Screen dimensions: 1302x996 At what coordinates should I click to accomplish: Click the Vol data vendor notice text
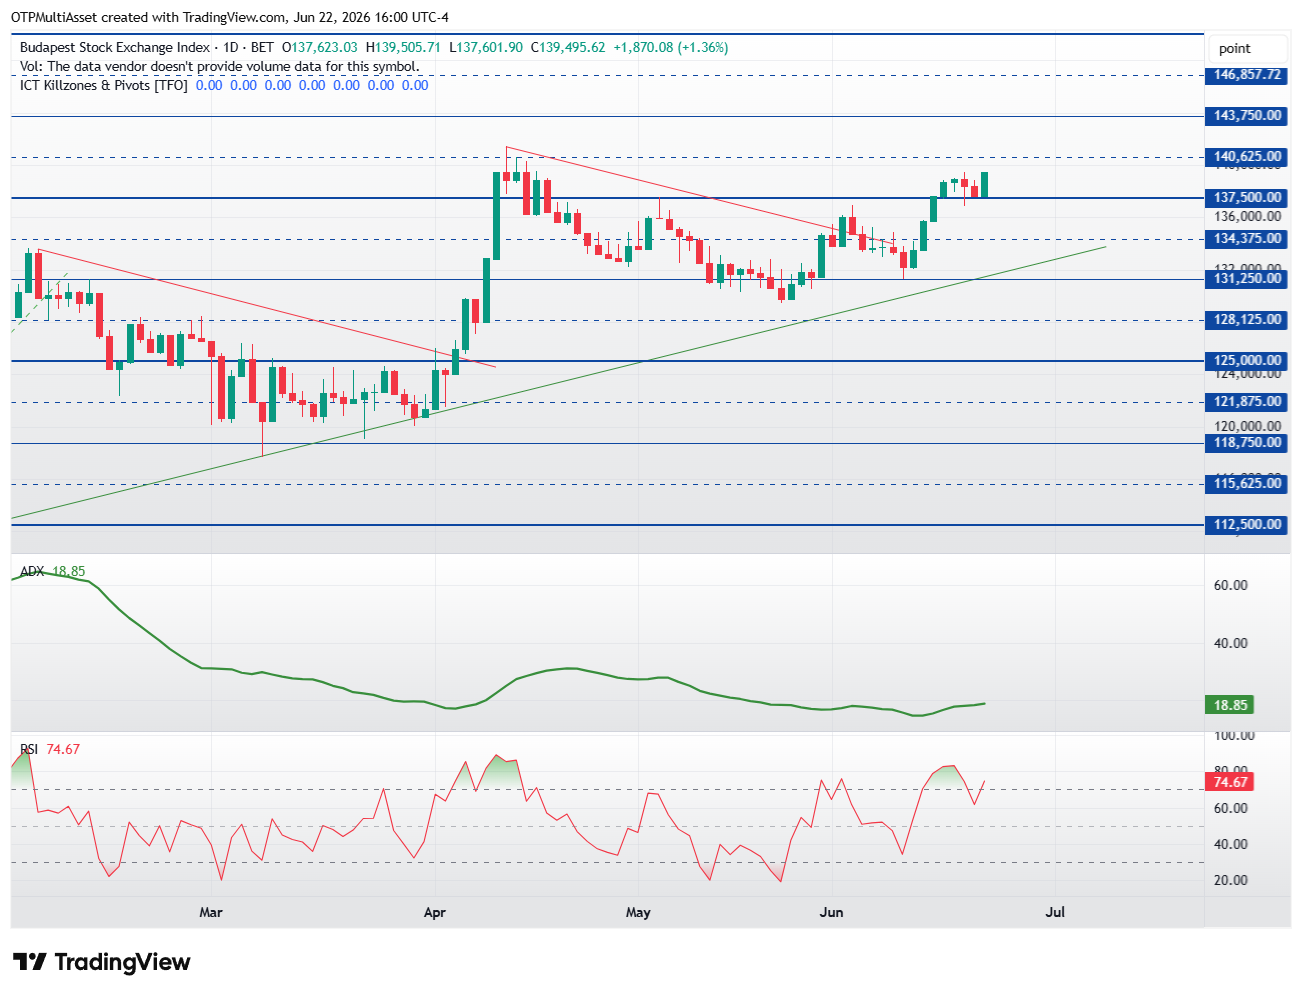(220, 67)
